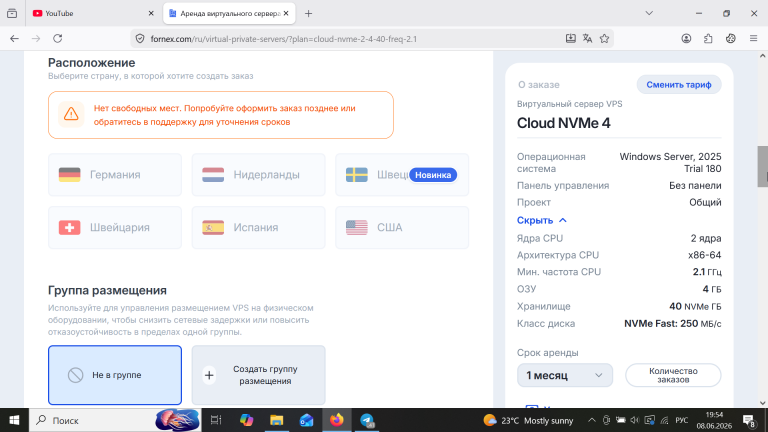Select Нидерланды location card
The image size is (768, 432).
(x=258, y=175)
